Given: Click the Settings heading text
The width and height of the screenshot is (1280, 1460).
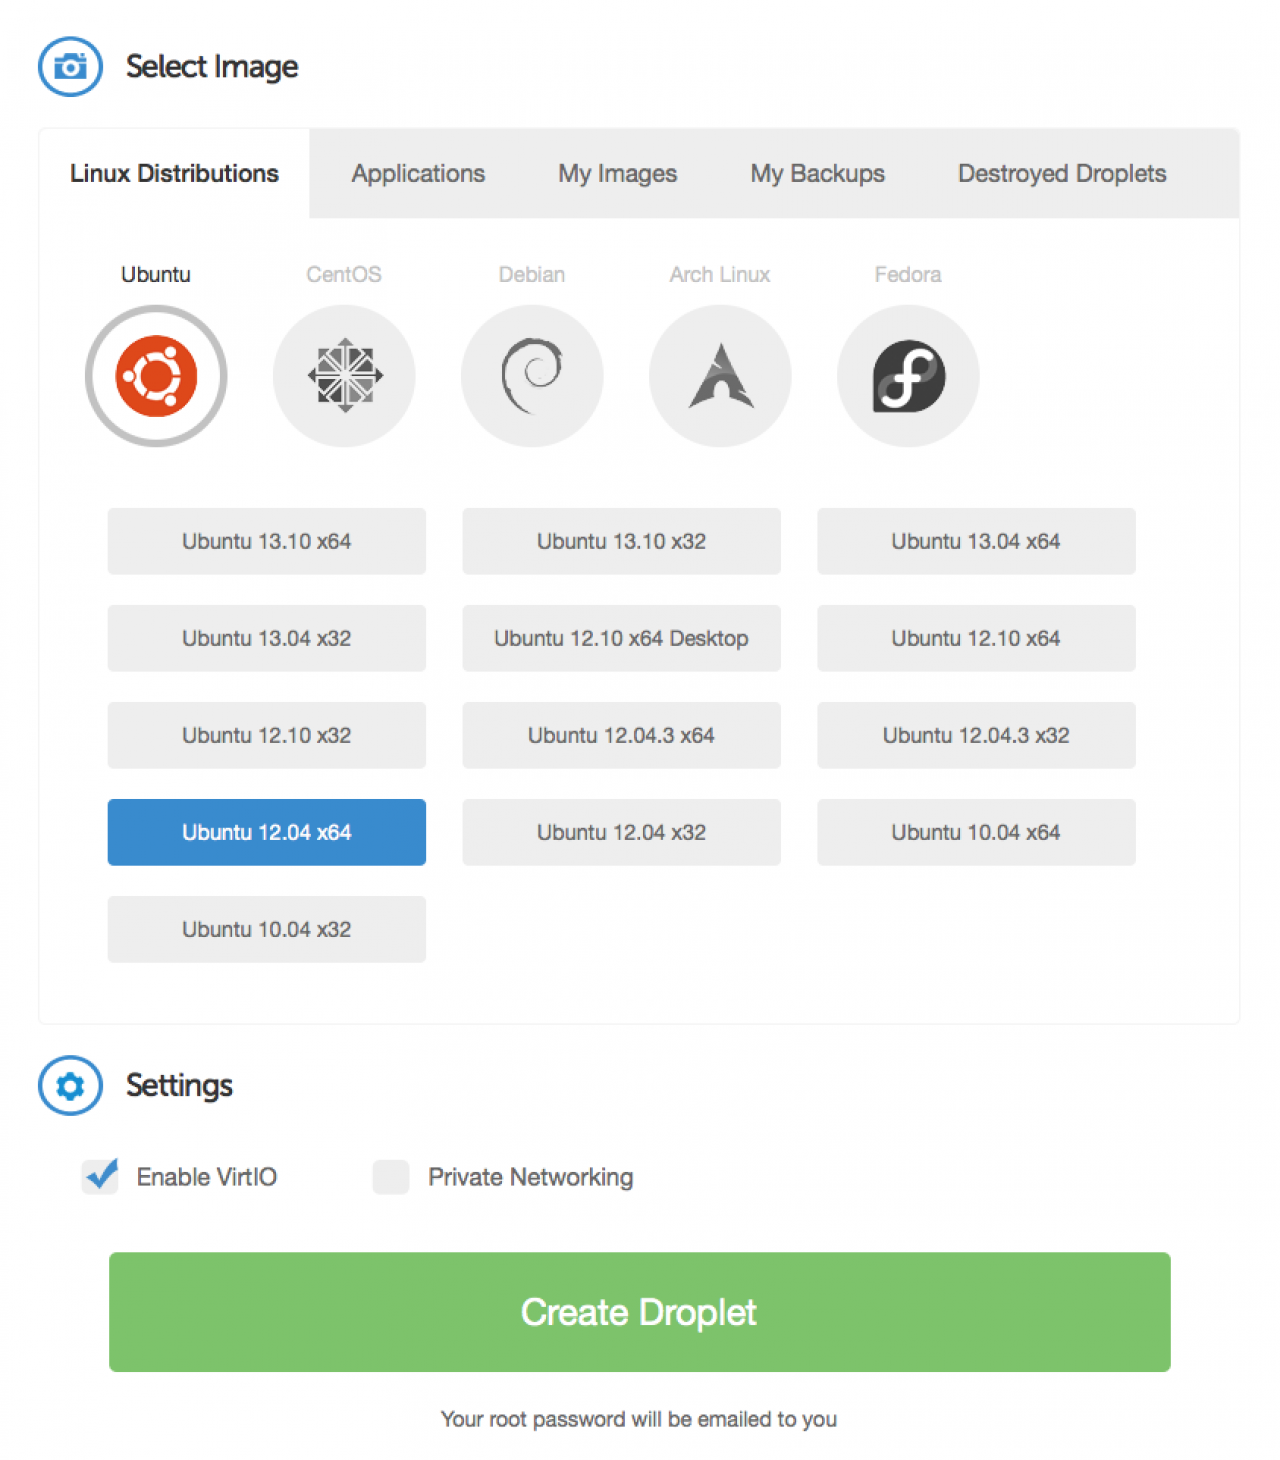Looking at the screenshot, I should pos(179,1086).
